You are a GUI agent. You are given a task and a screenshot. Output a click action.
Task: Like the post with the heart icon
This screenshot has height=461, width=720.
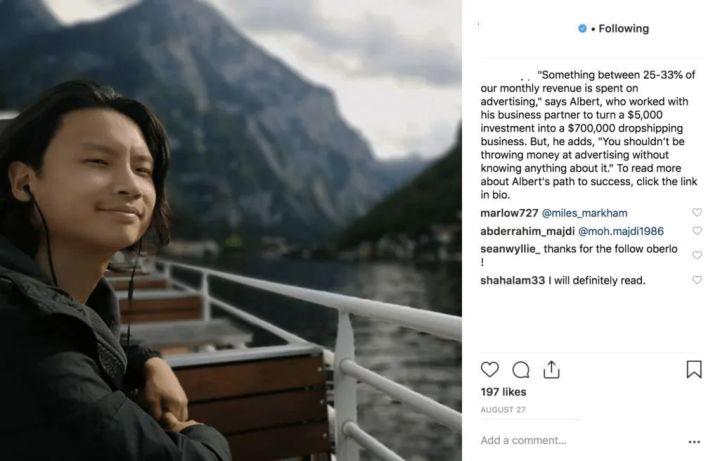pyautogui.click(x=490, y=370)
